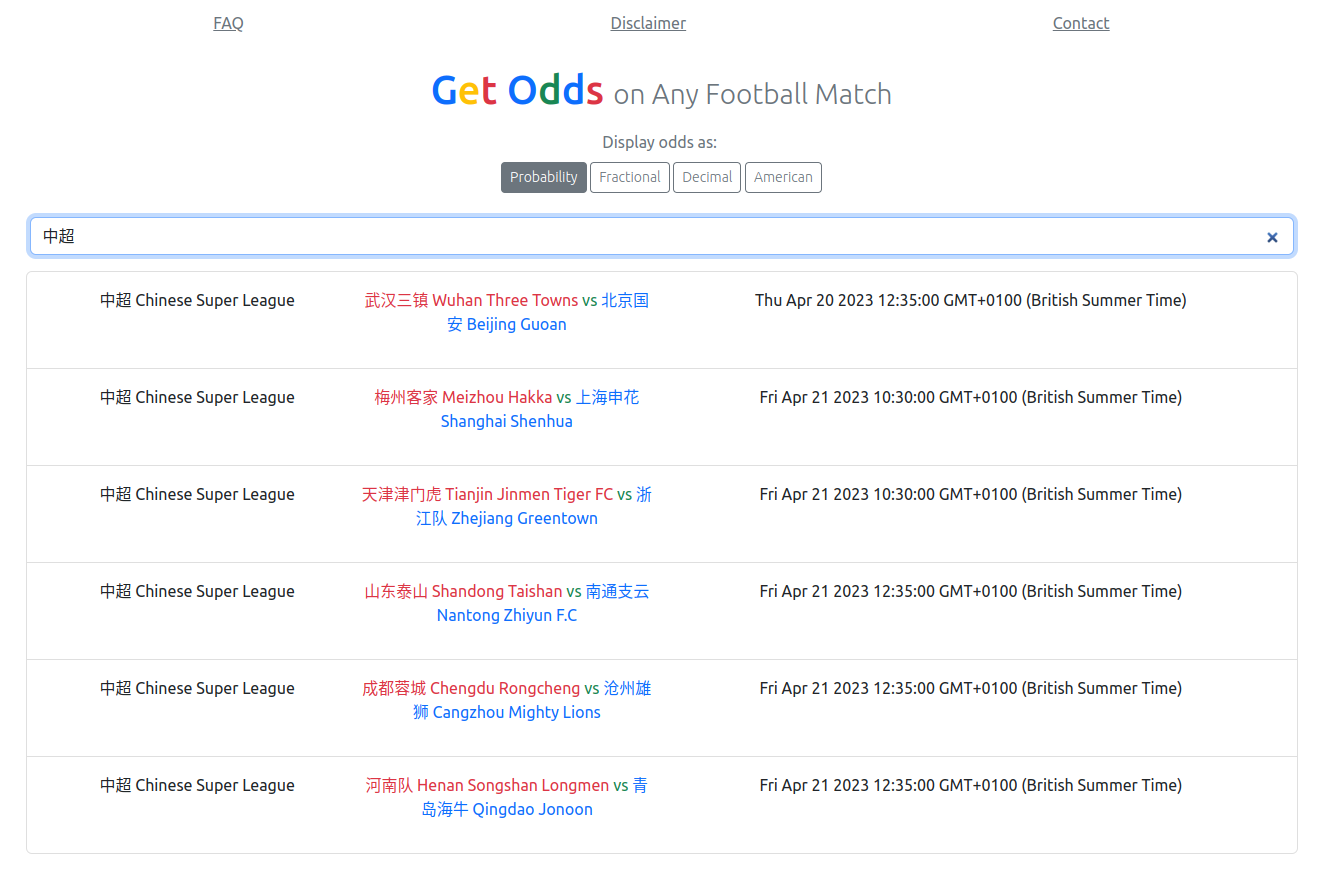Click league label in the Henan Songshan Longmen row
1322x869 pixels.
(197, 785)
